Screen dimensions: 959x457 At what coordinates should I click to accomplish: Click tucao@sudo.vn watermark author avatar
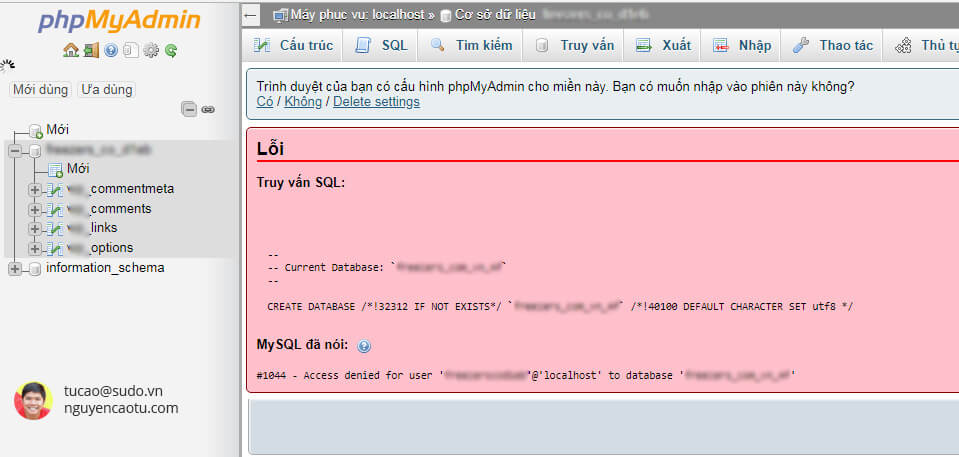click(x=32, y=401)
